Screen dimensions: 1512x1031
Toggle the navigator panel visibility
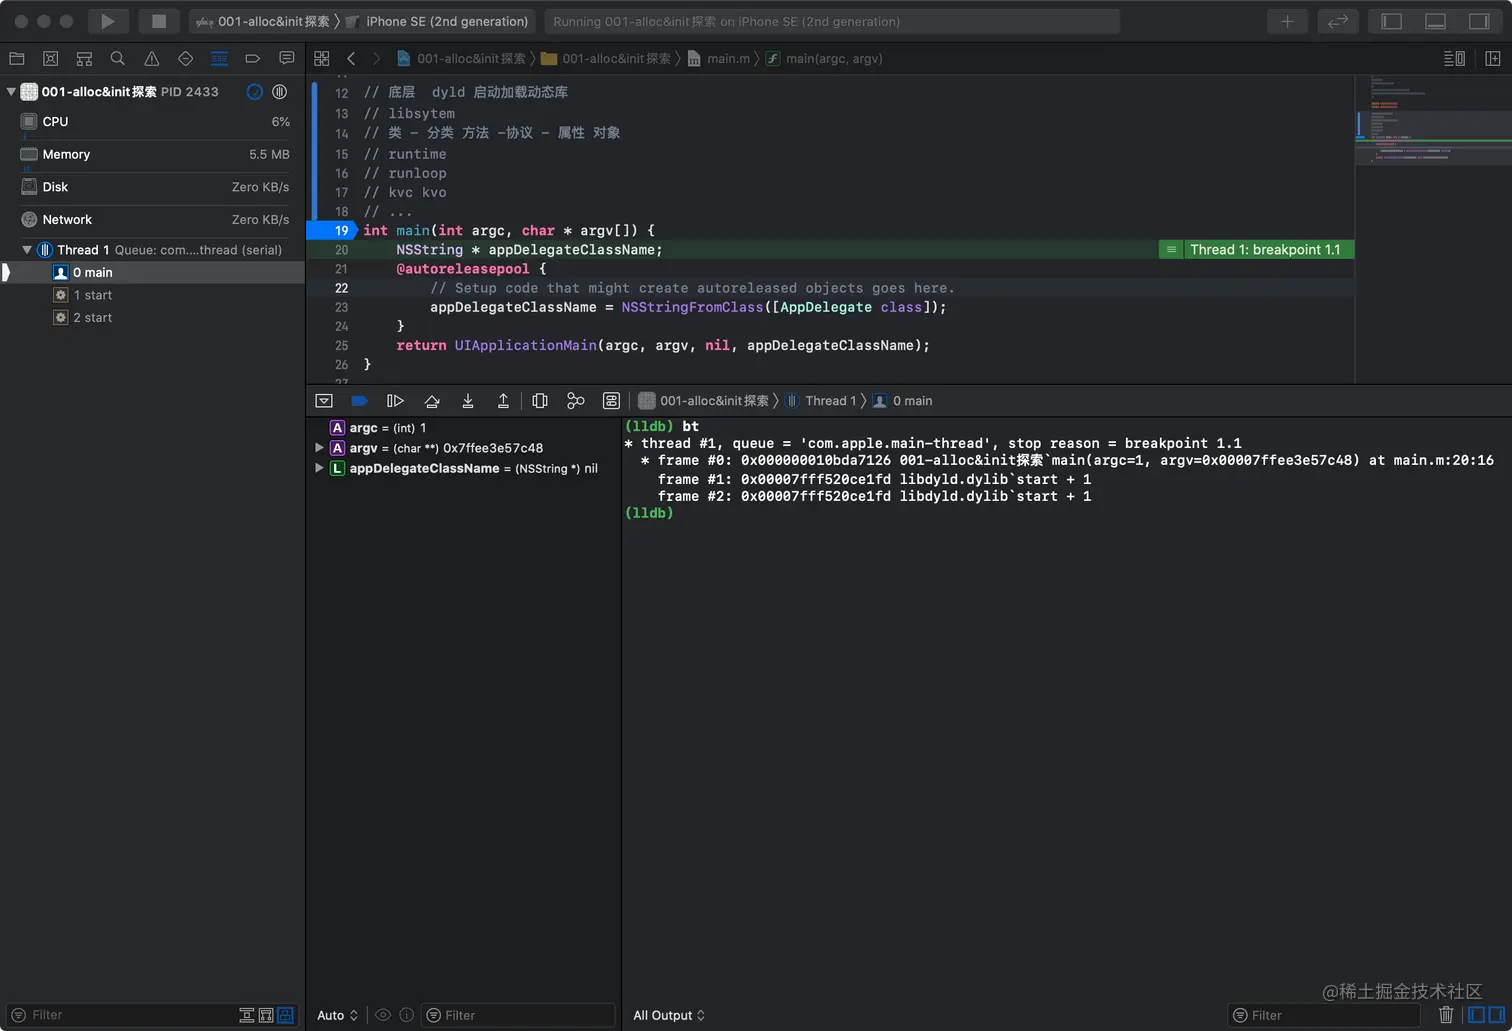(x=1391, y=21)
